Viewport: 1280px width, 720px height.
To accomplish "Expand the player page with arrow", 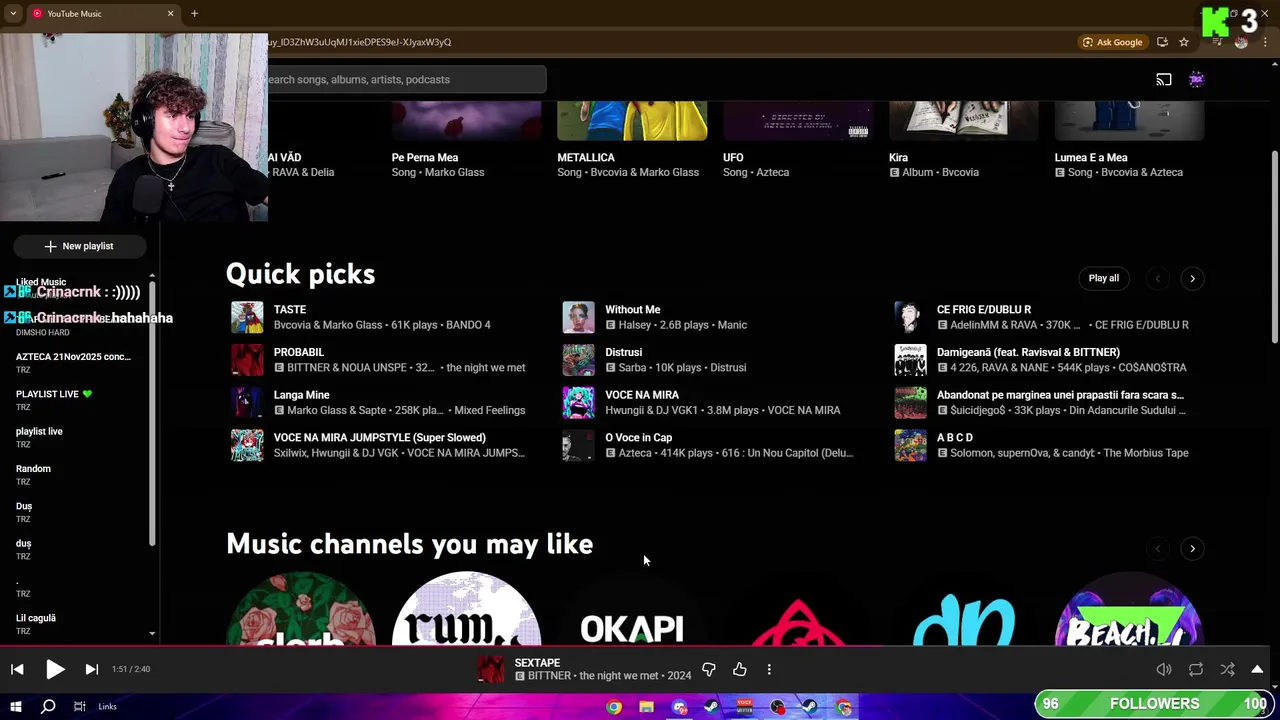I will click(x=1257, y=669).
